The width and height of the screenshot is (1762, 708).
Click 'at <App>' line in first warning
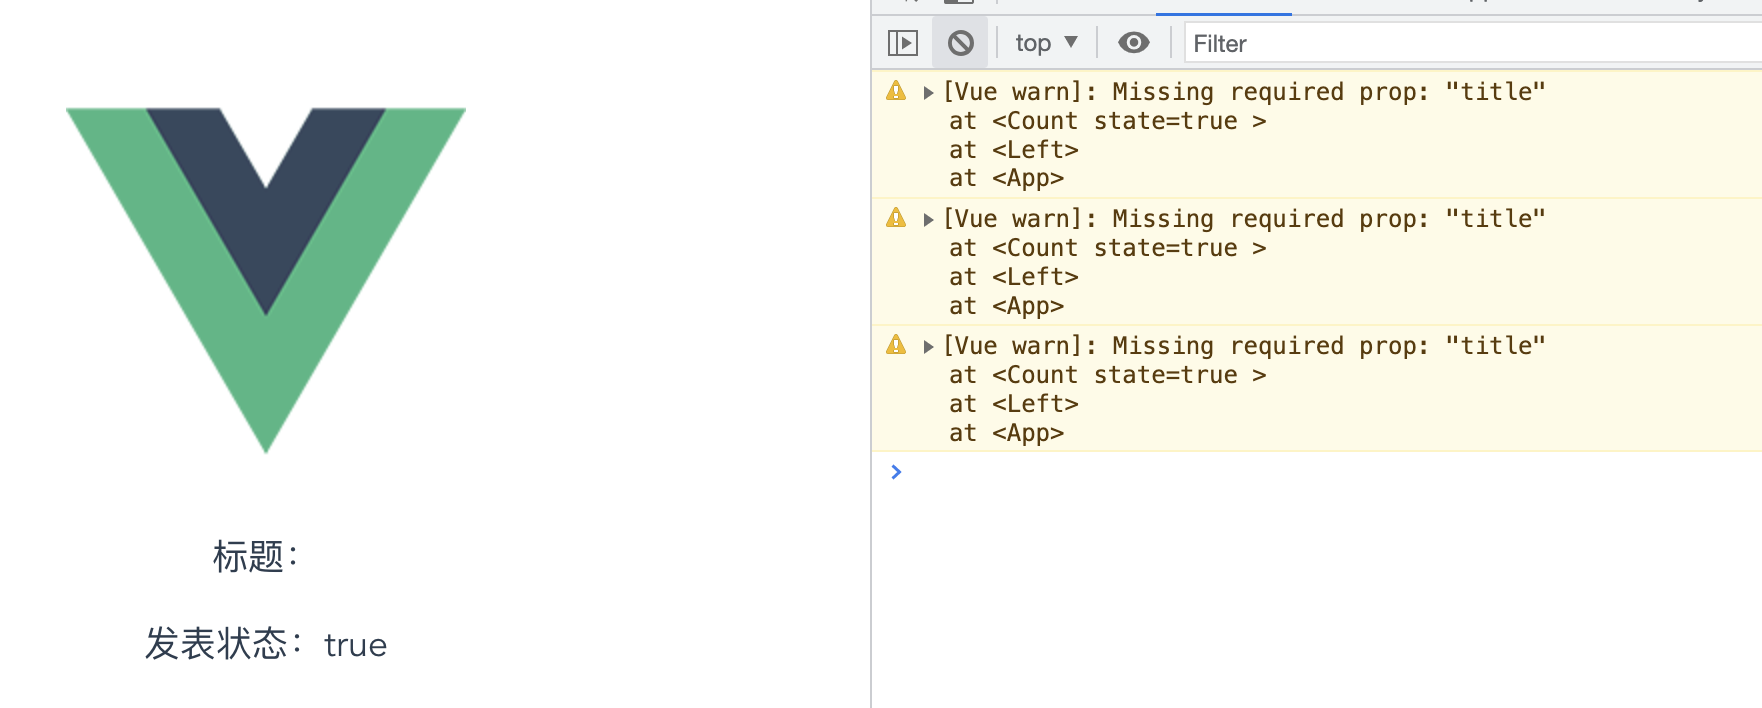(1007, 178)
